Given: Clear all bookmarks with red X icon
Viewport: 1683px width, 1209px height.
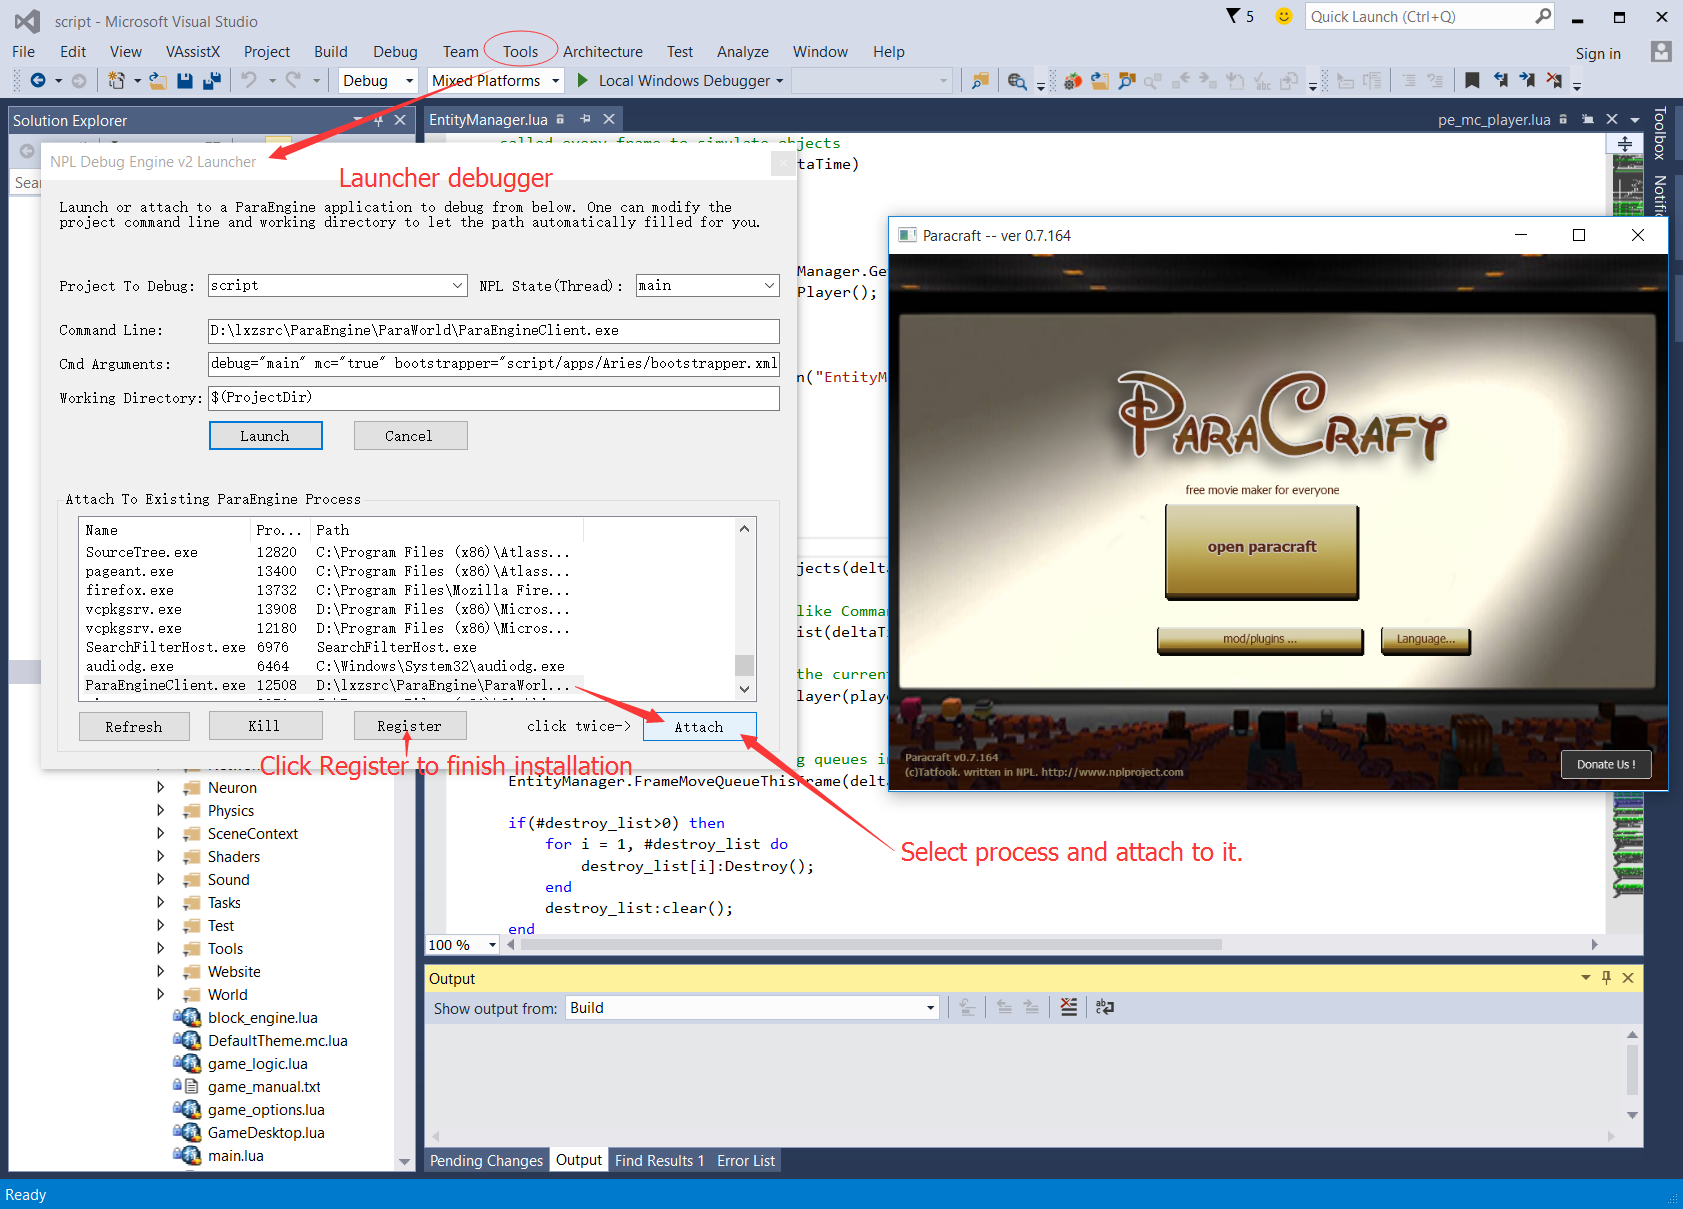Looking at the screenshot, I should click(1554, 80).
